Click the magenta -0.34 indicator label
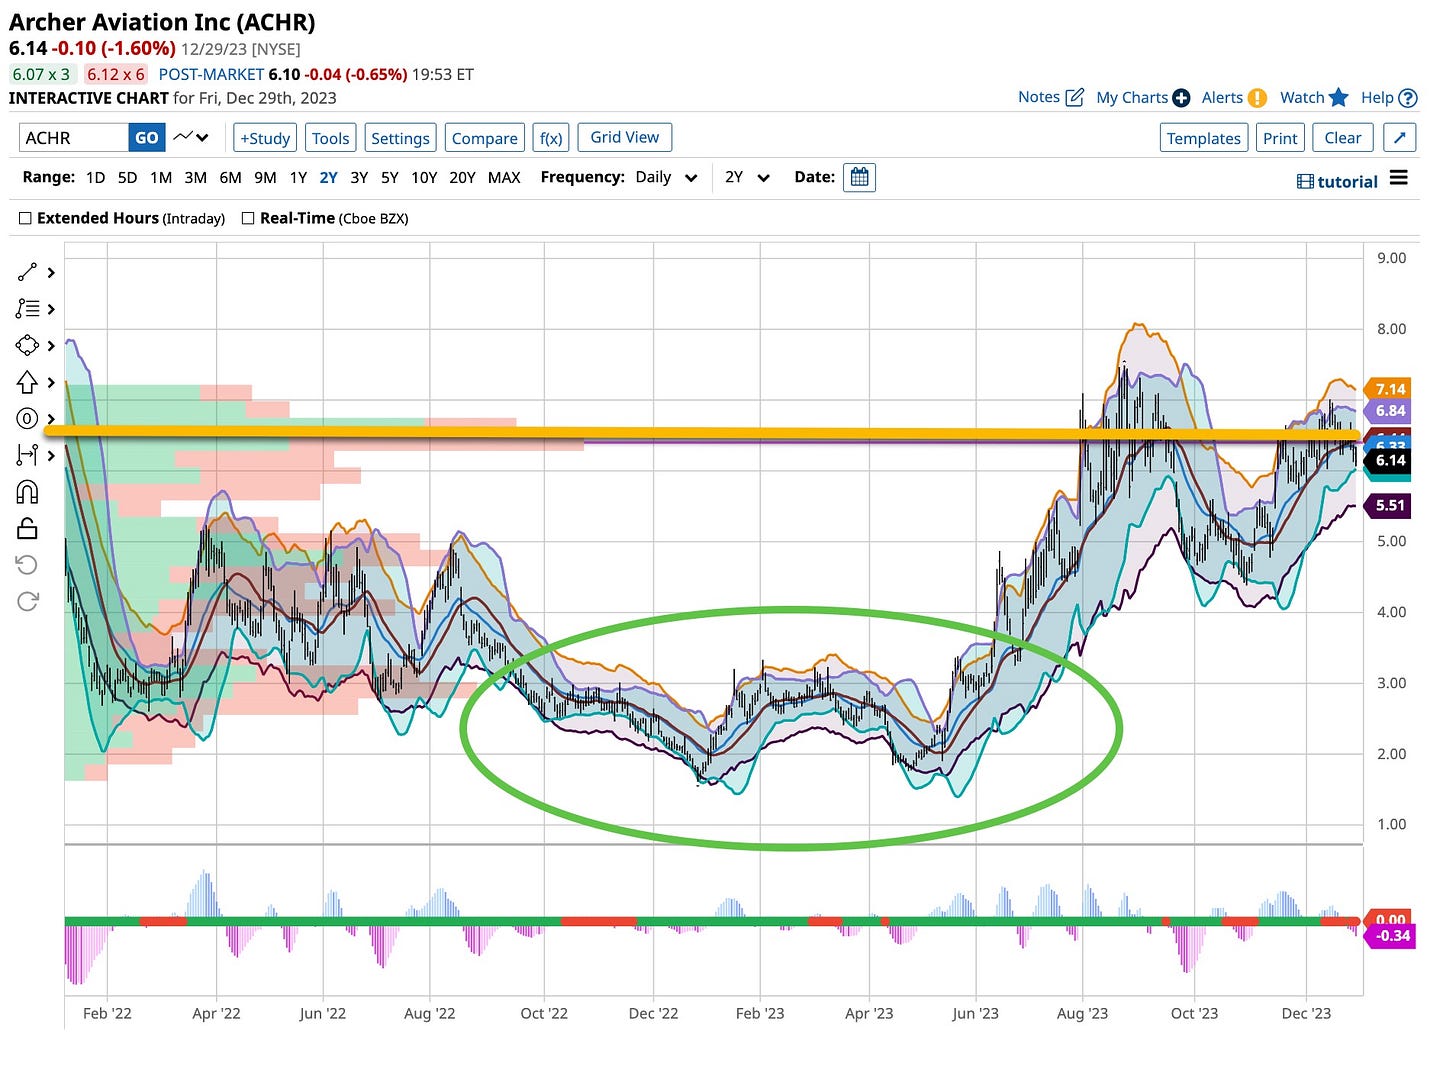The width and height of the screenshot is (1456, 1088). tap(1391, 936)
